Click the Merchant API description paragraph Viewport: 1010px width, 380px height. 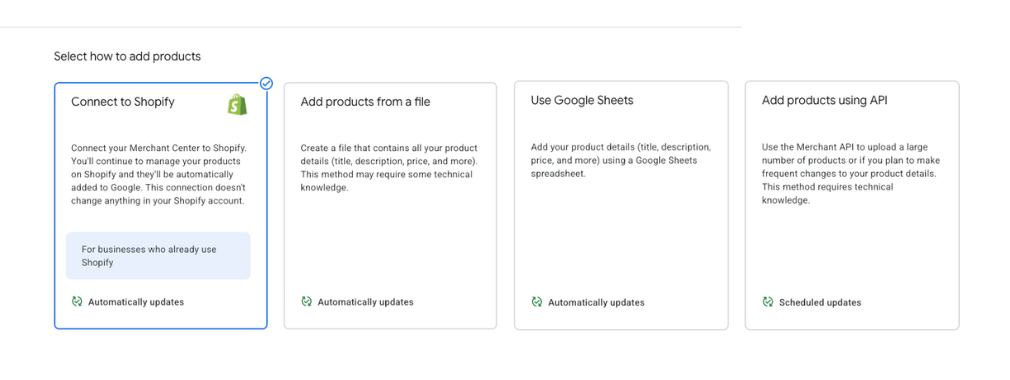850,174
